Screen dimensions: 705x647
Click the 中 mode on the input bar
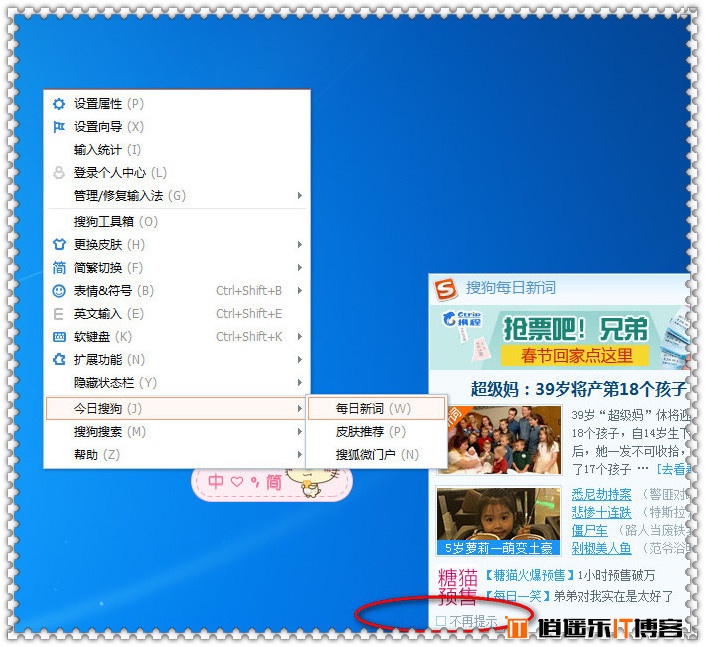click(x=216, y=482)
